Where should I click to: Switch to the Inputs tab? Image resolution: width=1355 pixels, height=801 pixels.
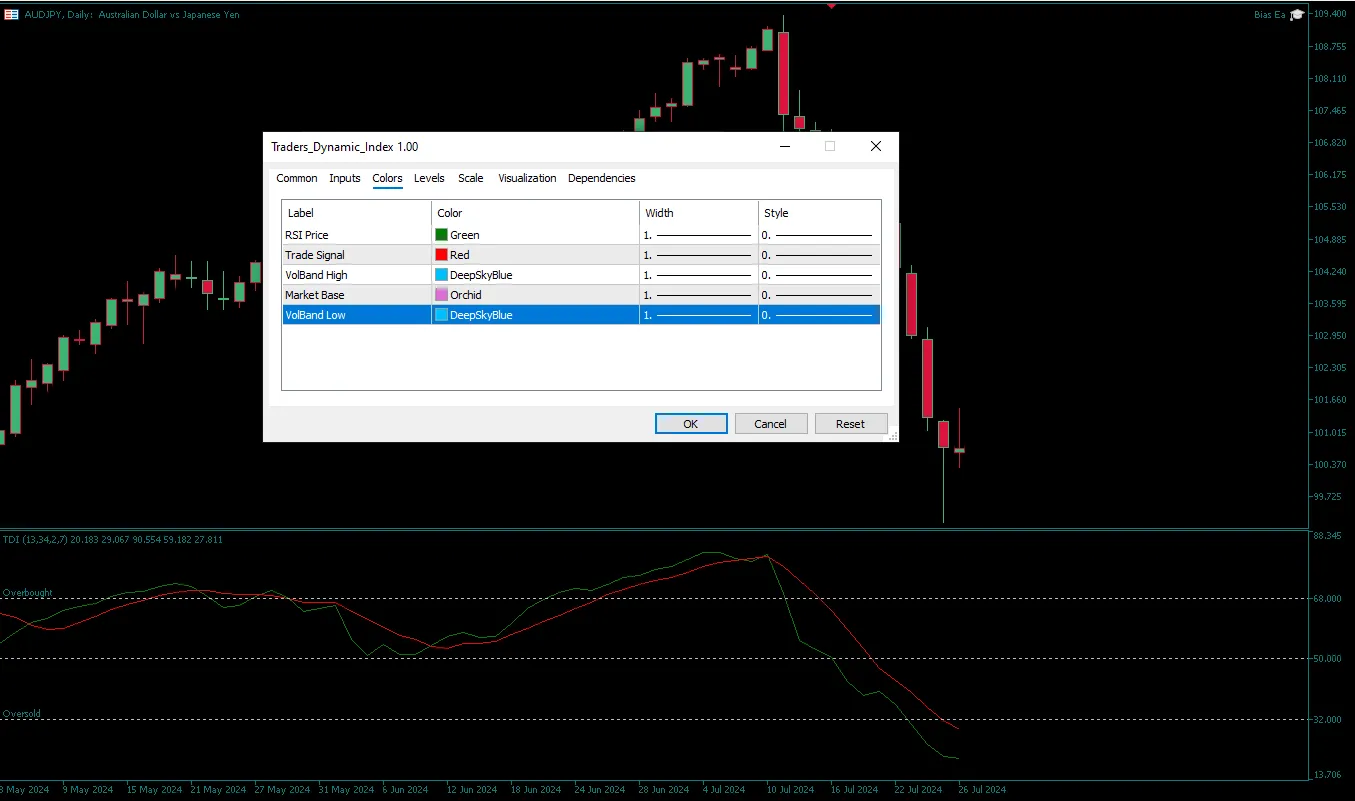344,178
